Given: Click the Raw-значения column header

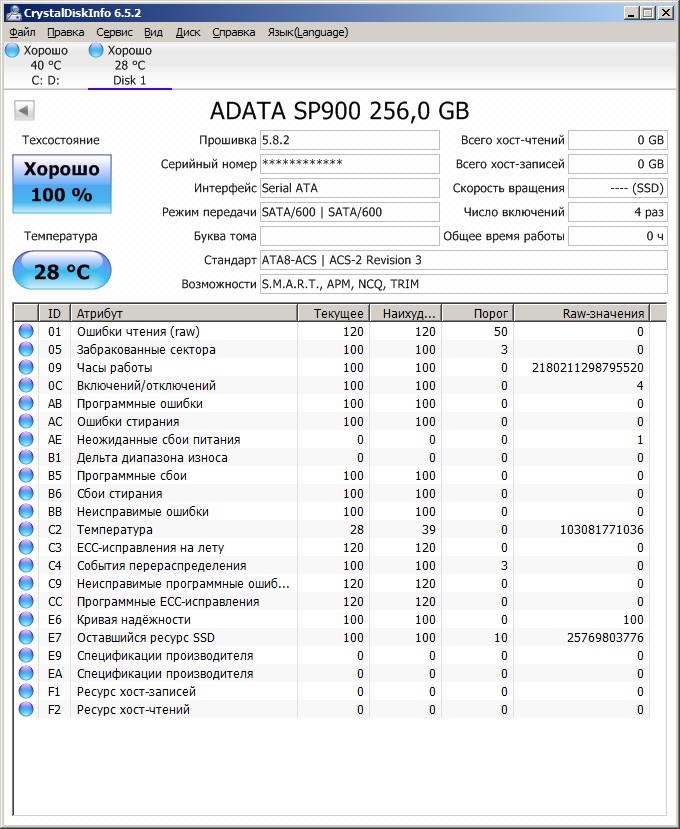Looking at the screenshot, I should tap(581, 313).
